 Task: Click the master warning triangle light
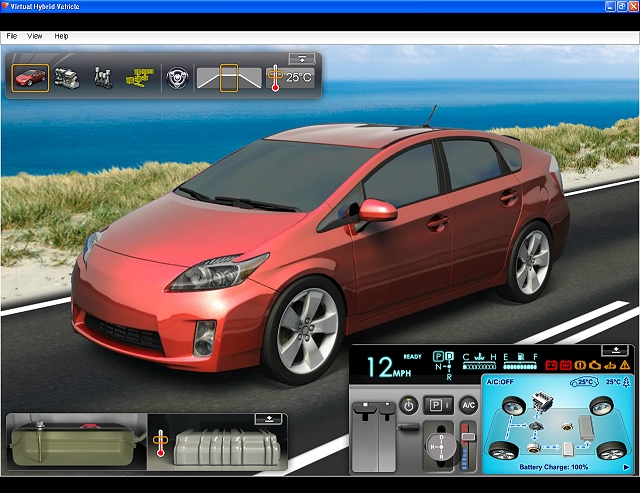coord(625,365)
